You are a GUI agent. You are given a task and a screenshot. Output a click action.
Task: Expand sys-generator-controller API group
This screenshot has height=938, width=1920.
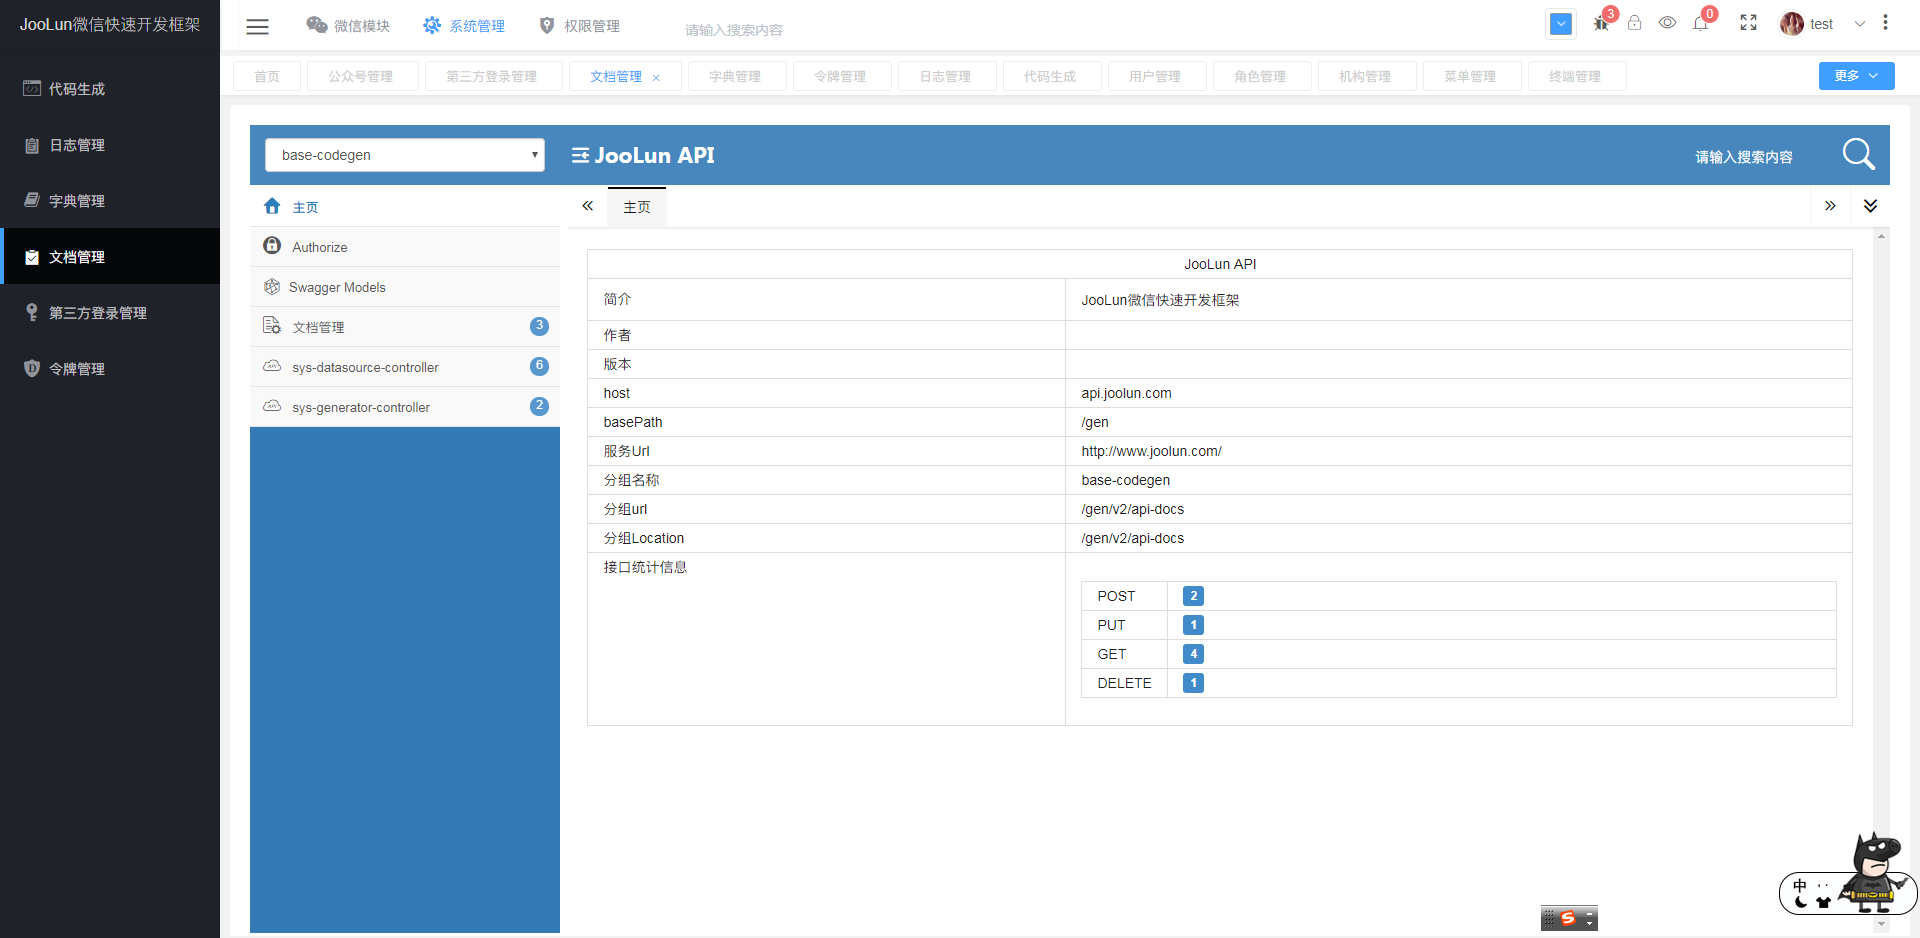coord(405,407)
